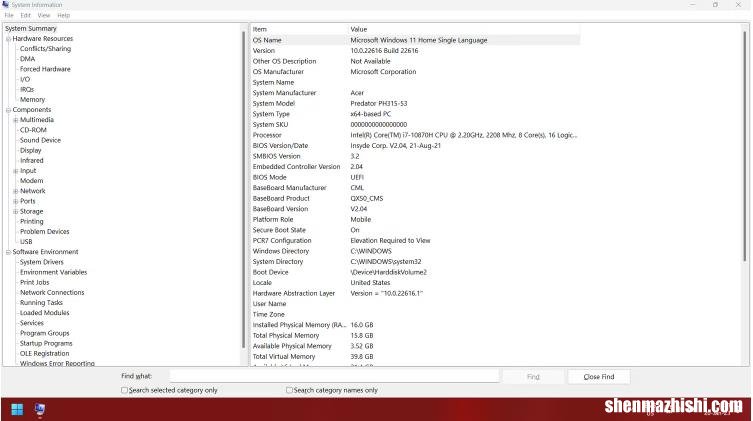Click the Close Find button
This screenshot has height=421, width=753.
tap(599, 377)
